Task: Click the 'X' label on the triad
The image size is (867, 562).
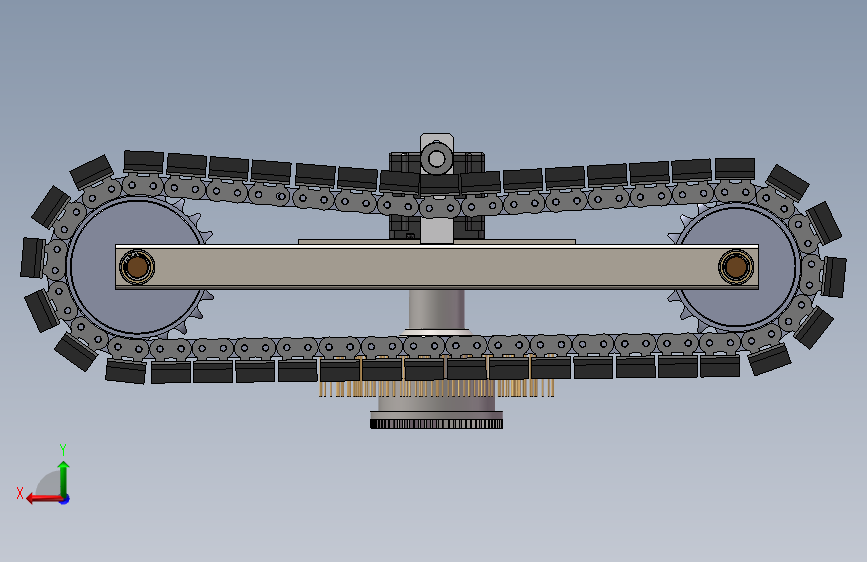Action: pos(20,493)
